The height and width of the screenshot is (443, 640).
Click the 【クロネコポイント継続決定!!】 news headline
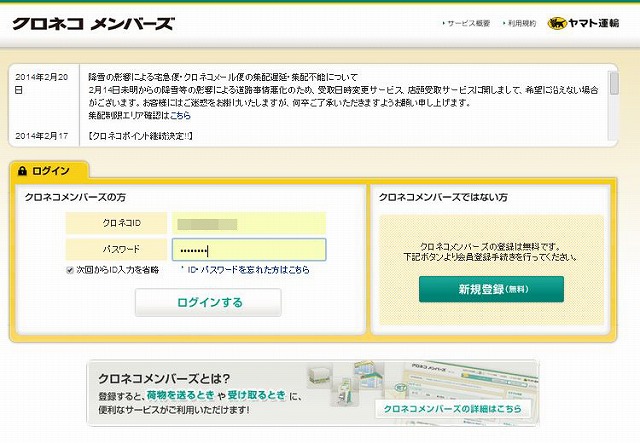pos(140,136)
